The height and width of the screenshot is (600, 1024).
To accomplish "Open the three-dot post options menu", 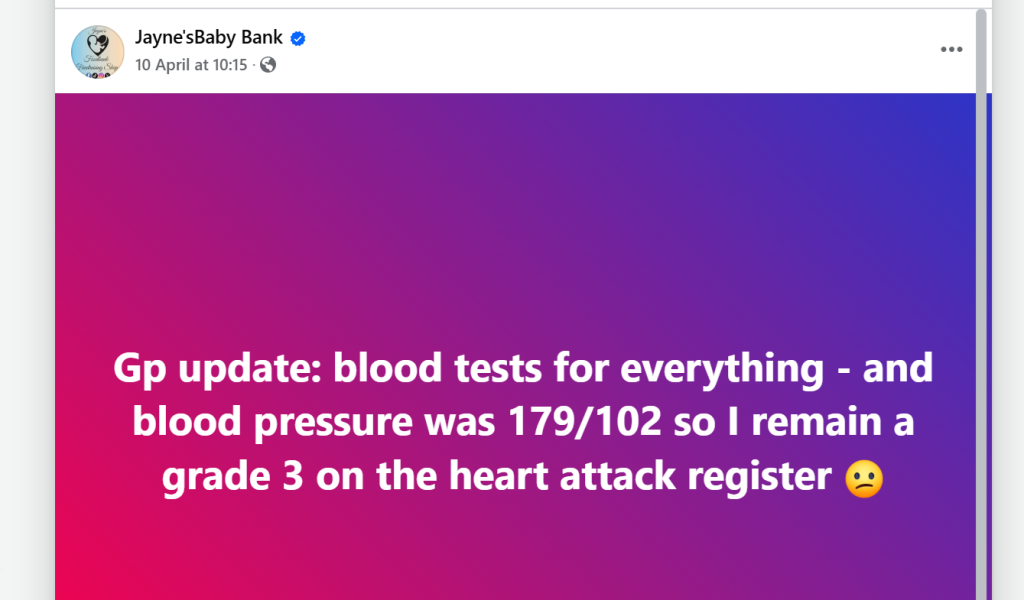I will (x=951, y=50).
